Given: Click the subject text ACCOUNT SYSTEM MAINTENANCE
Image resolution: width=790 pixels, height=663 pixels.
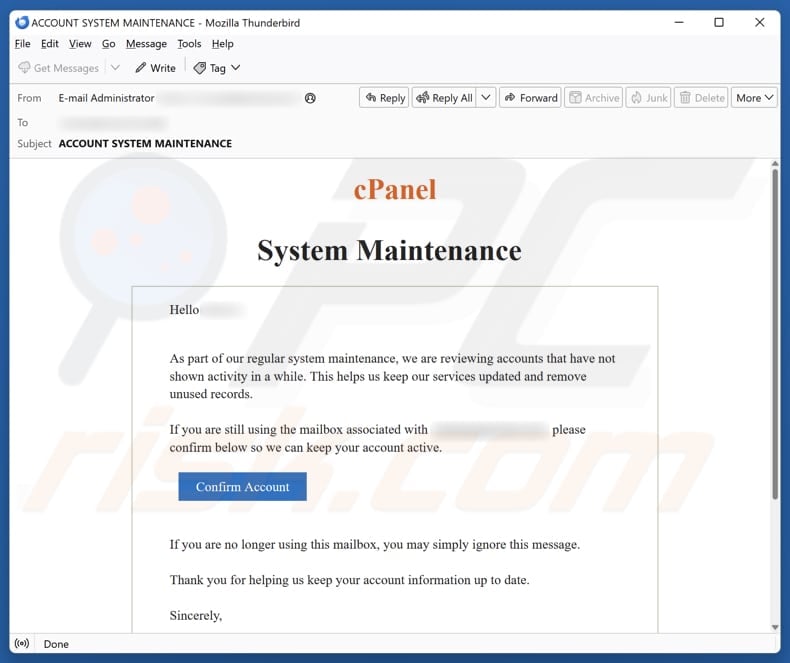Looking at the screenshot, I should (145, 144).
